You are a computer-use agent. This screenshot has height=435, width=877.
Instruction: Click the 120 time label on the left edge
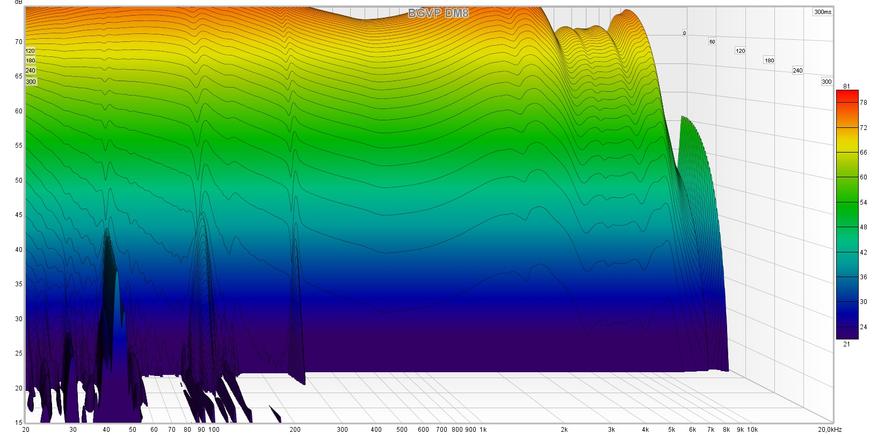pos(31,50)
